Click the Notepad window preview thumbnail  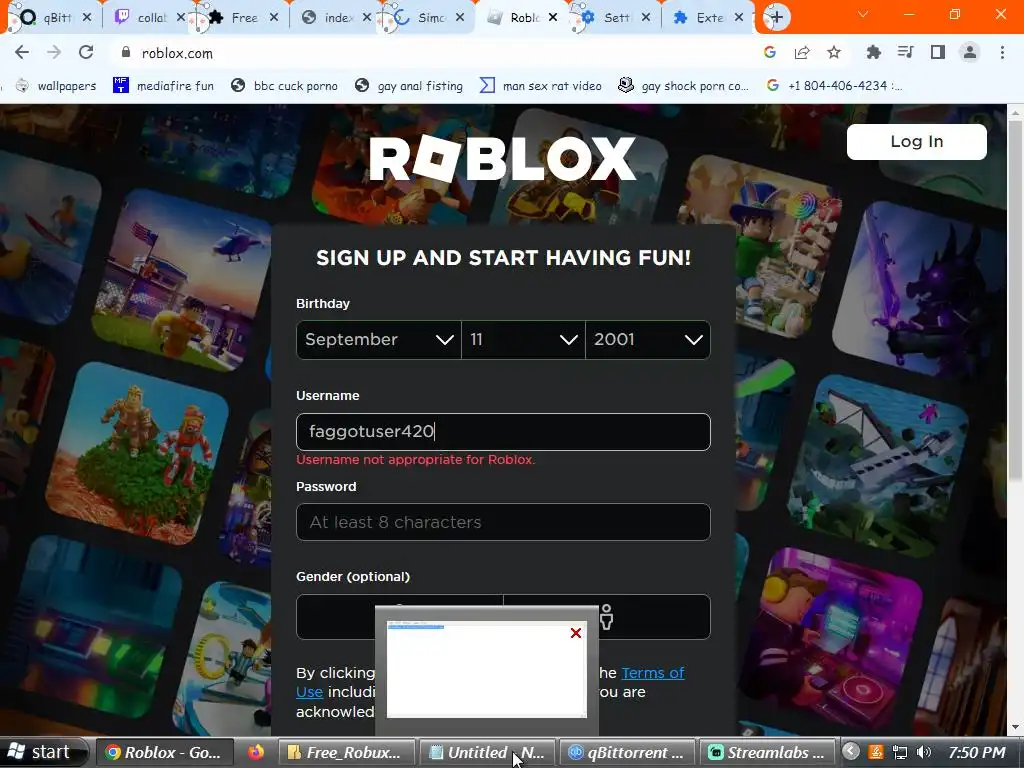(x=487, y=669)
